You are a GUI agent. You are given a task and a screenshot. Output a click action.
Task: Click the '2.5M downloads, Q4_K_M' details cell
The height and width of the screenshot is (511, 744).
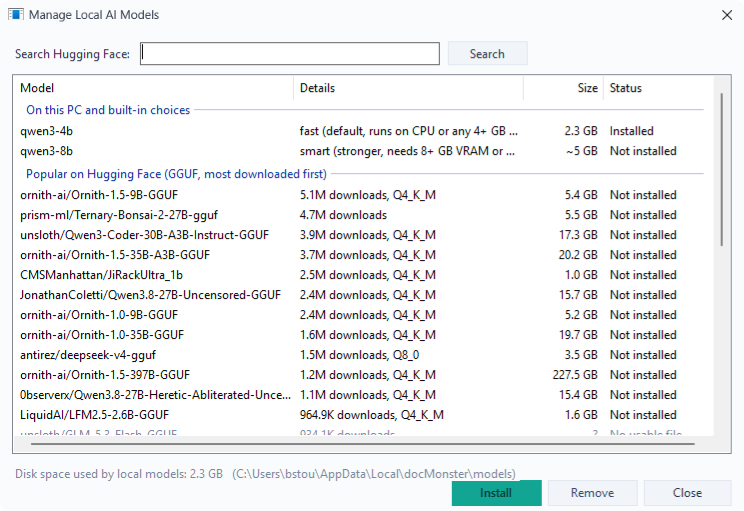(x=368, y=275)
